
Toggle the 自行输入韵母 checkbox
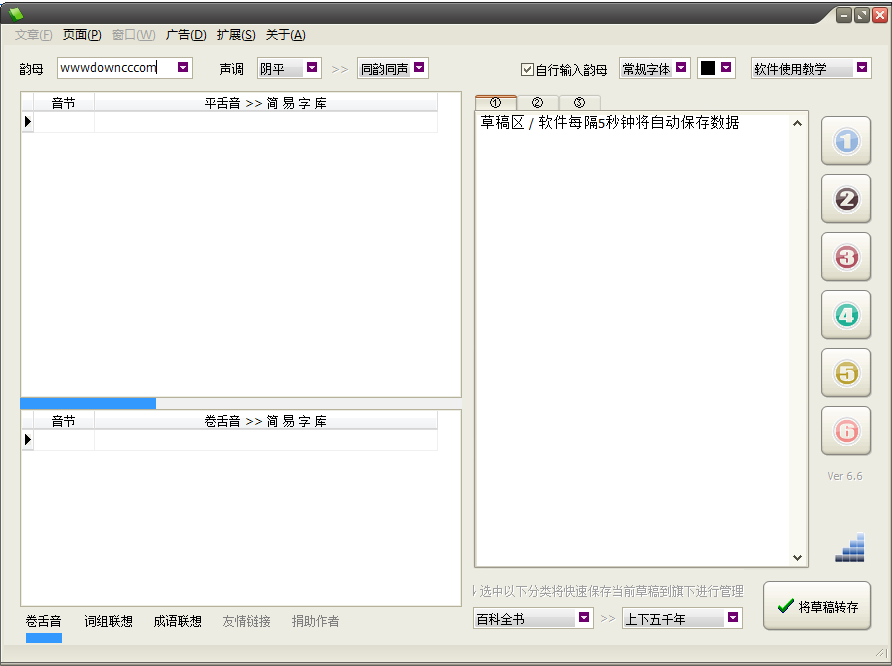click(x=527, y=68)
